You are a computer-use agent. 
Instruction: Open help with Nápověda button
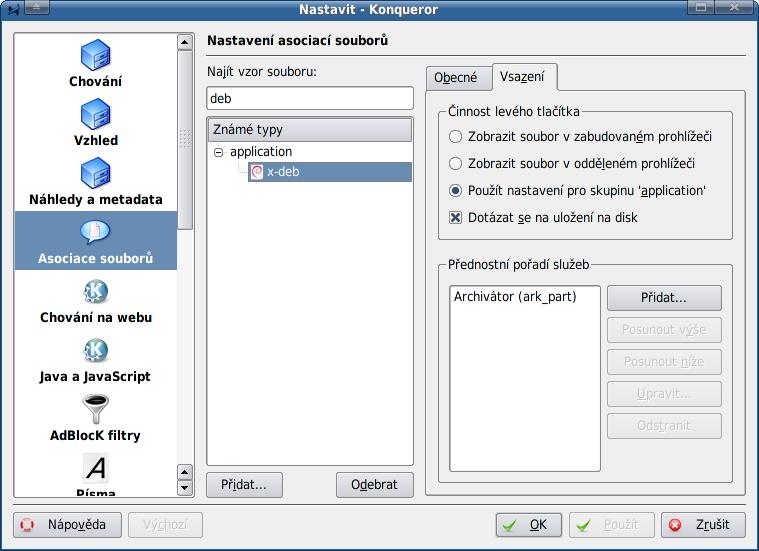coord(67,525)
